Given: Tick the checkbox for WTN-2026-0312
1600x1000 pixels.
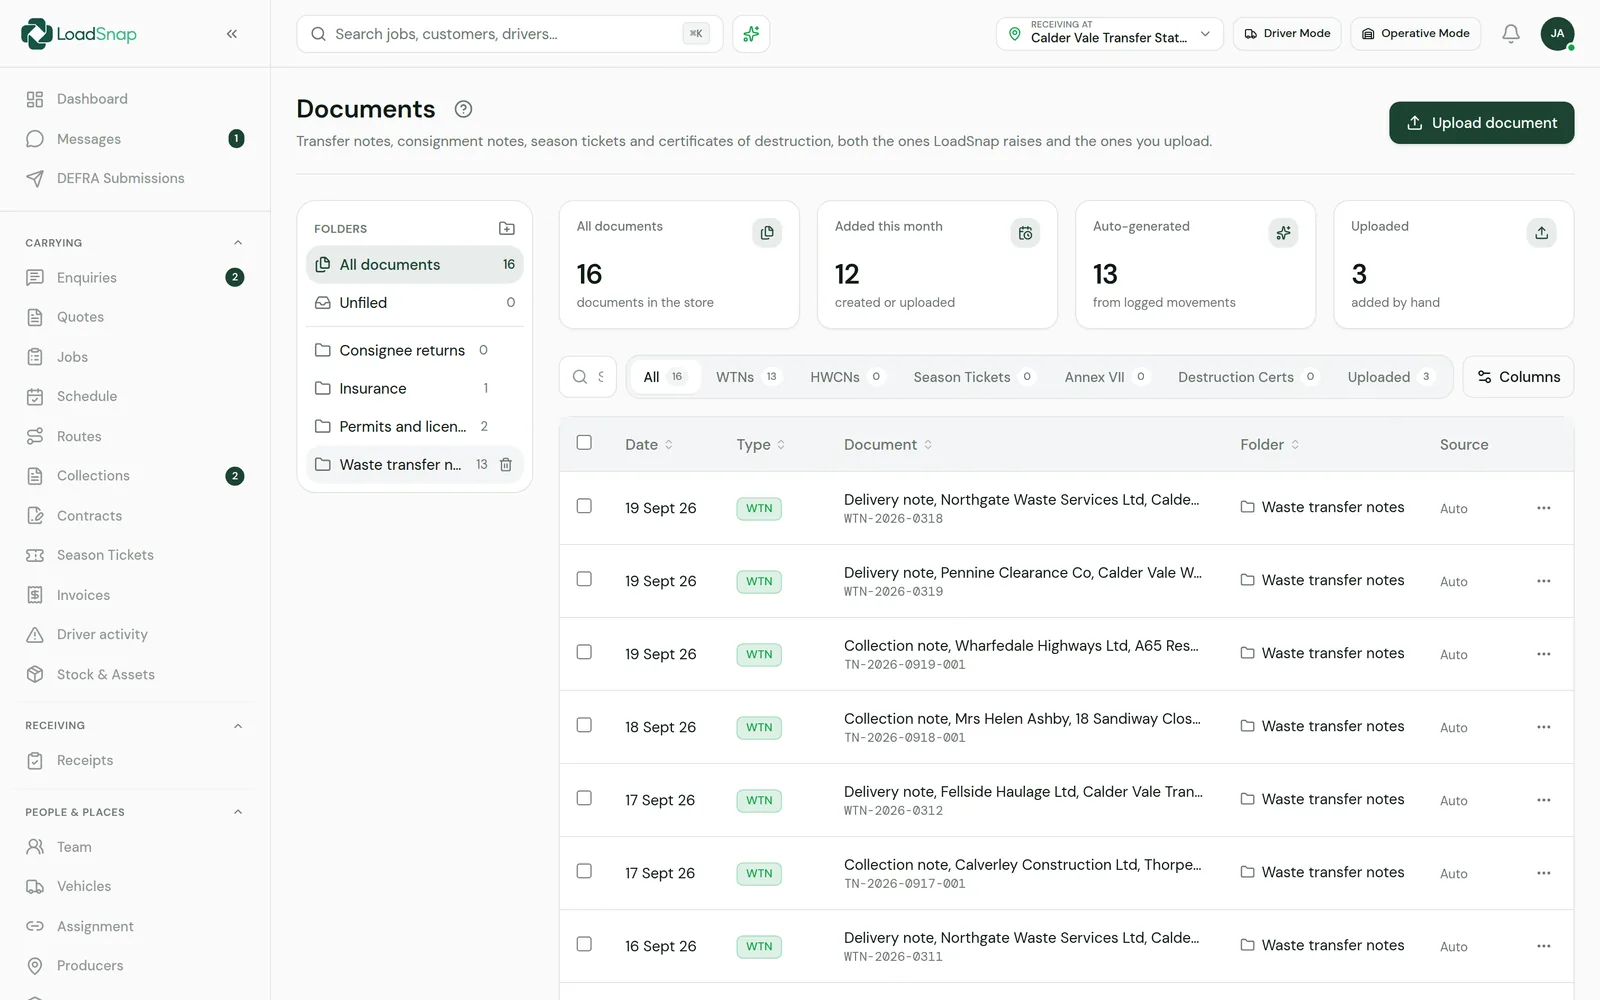Looking at the screenshot, I should click(x=584, y=798).
